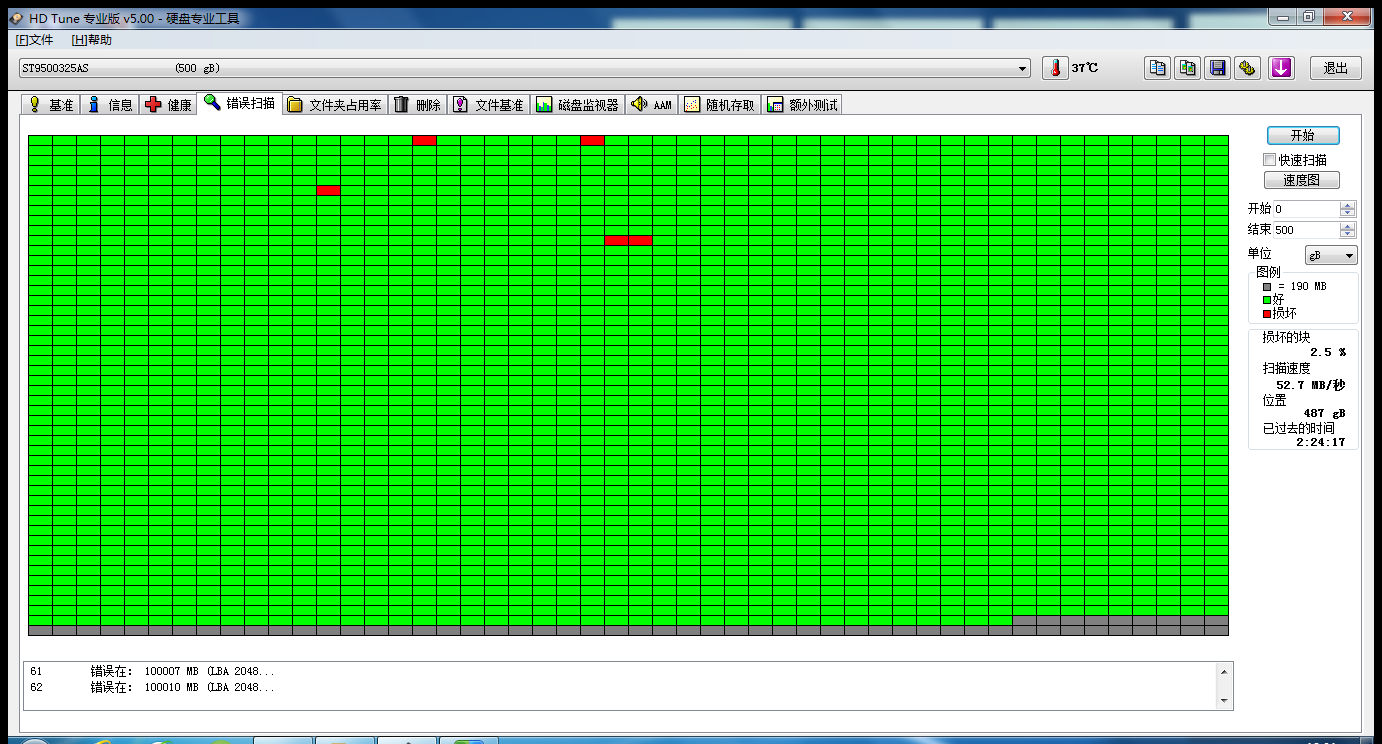The height and width of the screenshot is (744, 1382).
Task: Click the 52.7 MB/秒 scan speed value
Action: (1311, 385)
